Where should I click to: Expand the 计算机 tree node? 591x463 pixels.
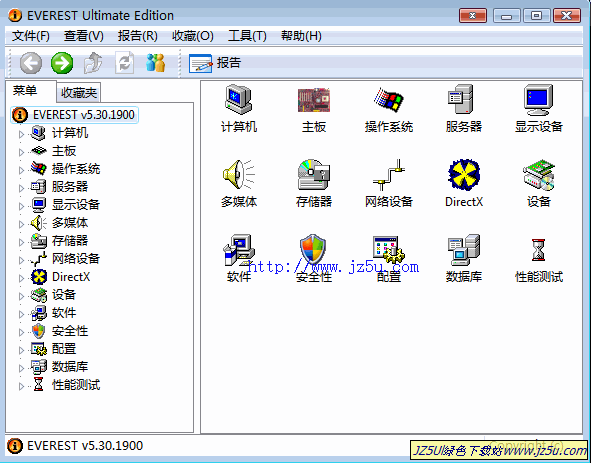[21, 134]
